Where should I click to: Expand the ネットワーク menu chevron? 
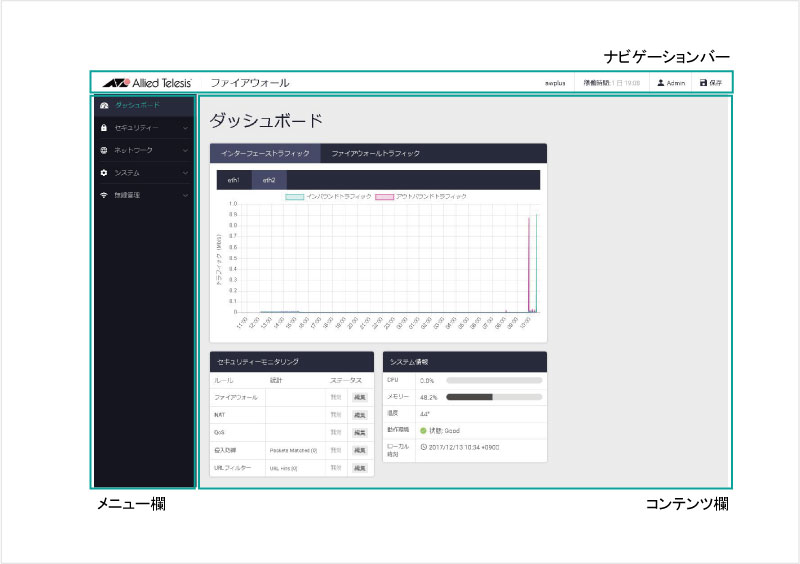click(185, 151)
